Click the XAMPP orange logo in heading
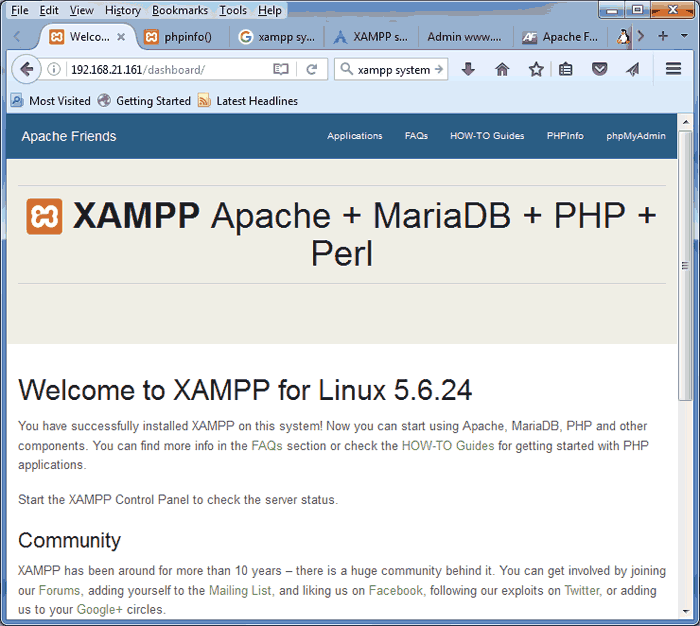This screenshot has width=700, height=626. 44,216
